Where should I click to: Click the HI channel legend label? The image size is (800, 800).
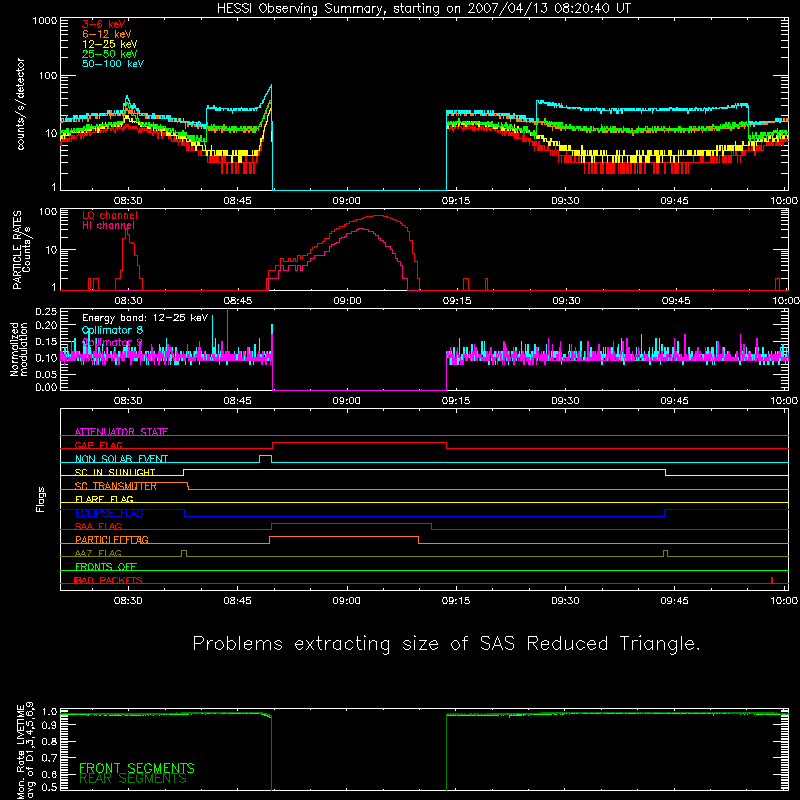click(109, 226)
